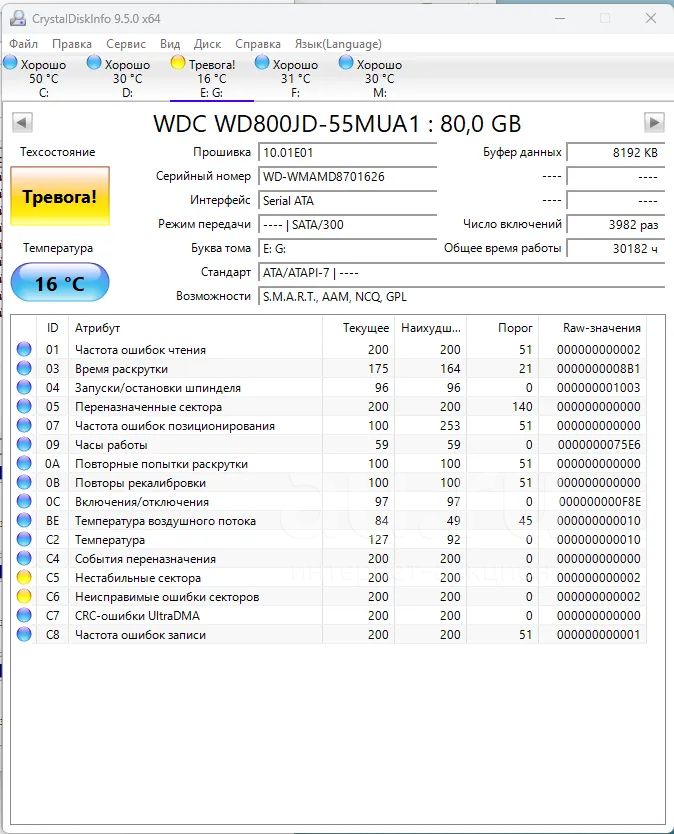Close the CrystalDiskInfo window

[651, 18]
